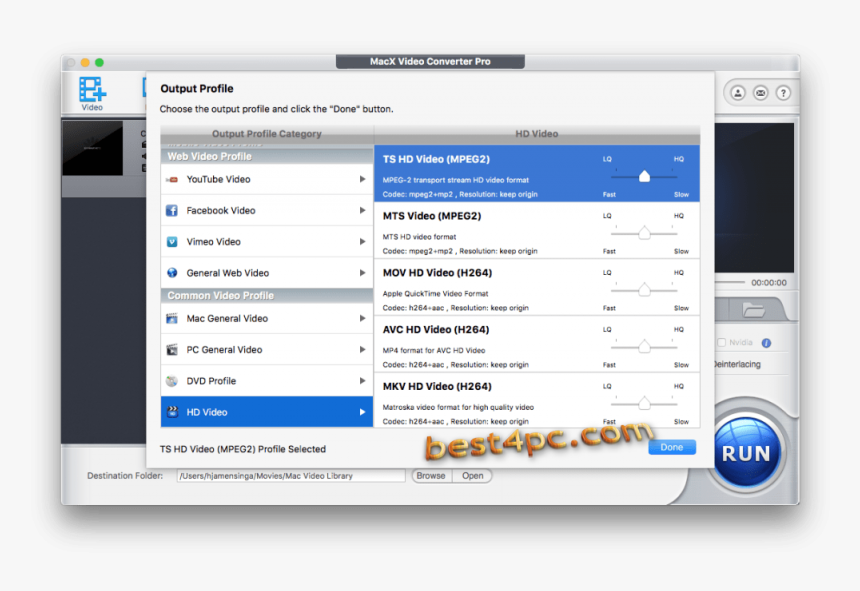The width and height of the screenshot is (860, 591).
Task: Click the Destination Folder path field
Action: 291,476
